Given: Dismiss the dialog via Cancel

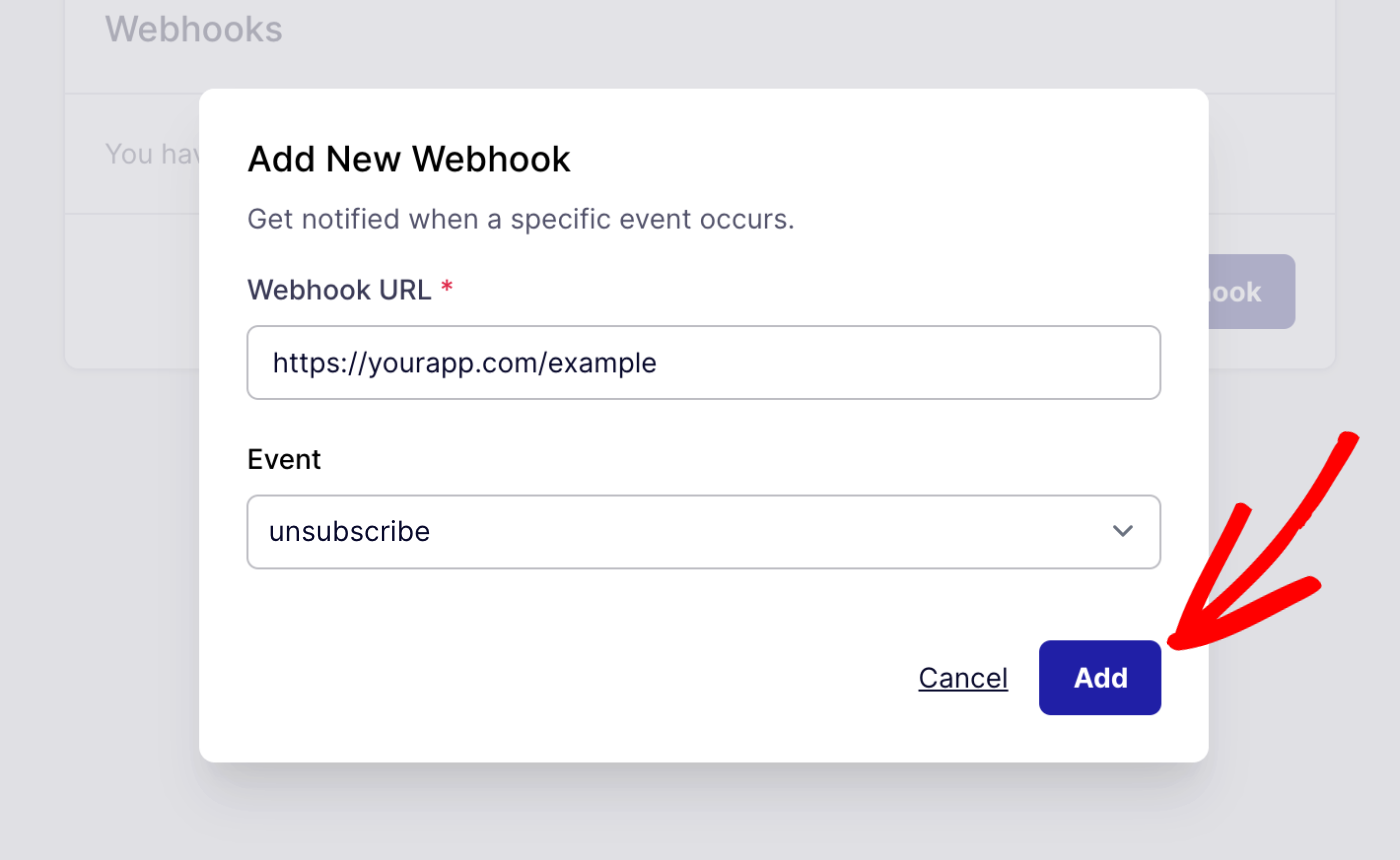Looking at the screenshot, I should pyautogui.click(x=962, y=677).
